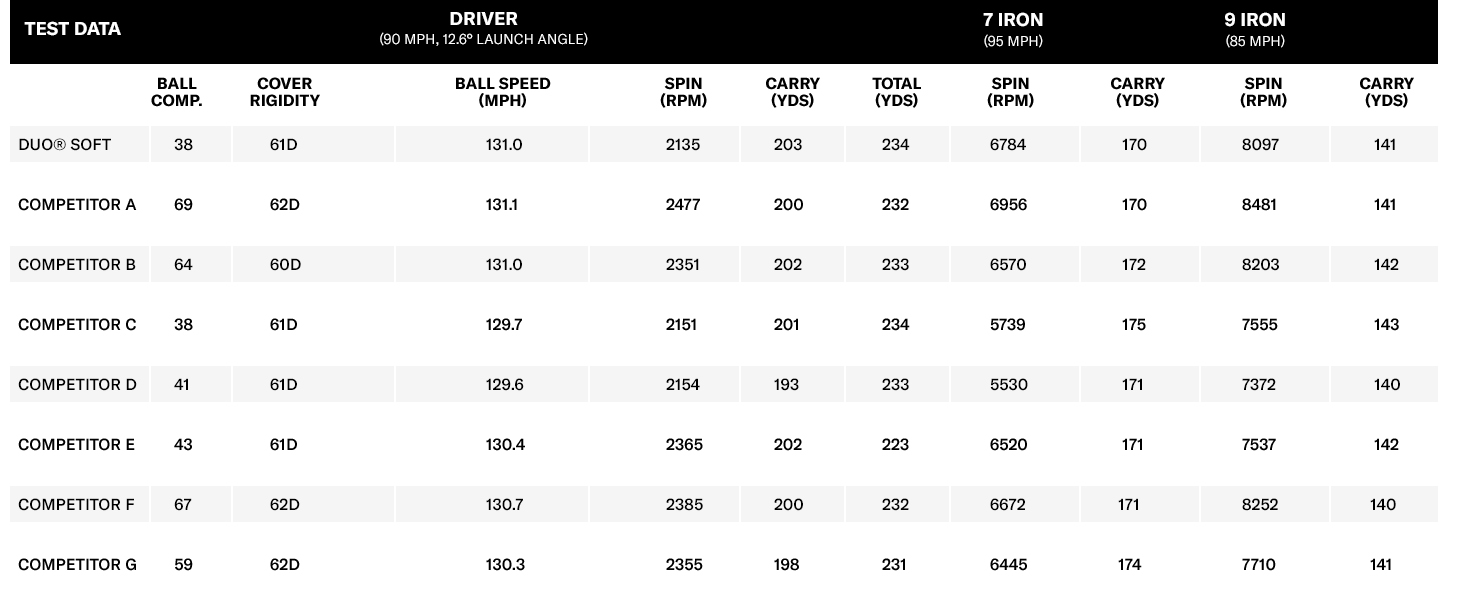Viewport: 1464px width, 600px height.
Task: Click the COVER RIGIDITY column header
Action: (x=285, y=92)
